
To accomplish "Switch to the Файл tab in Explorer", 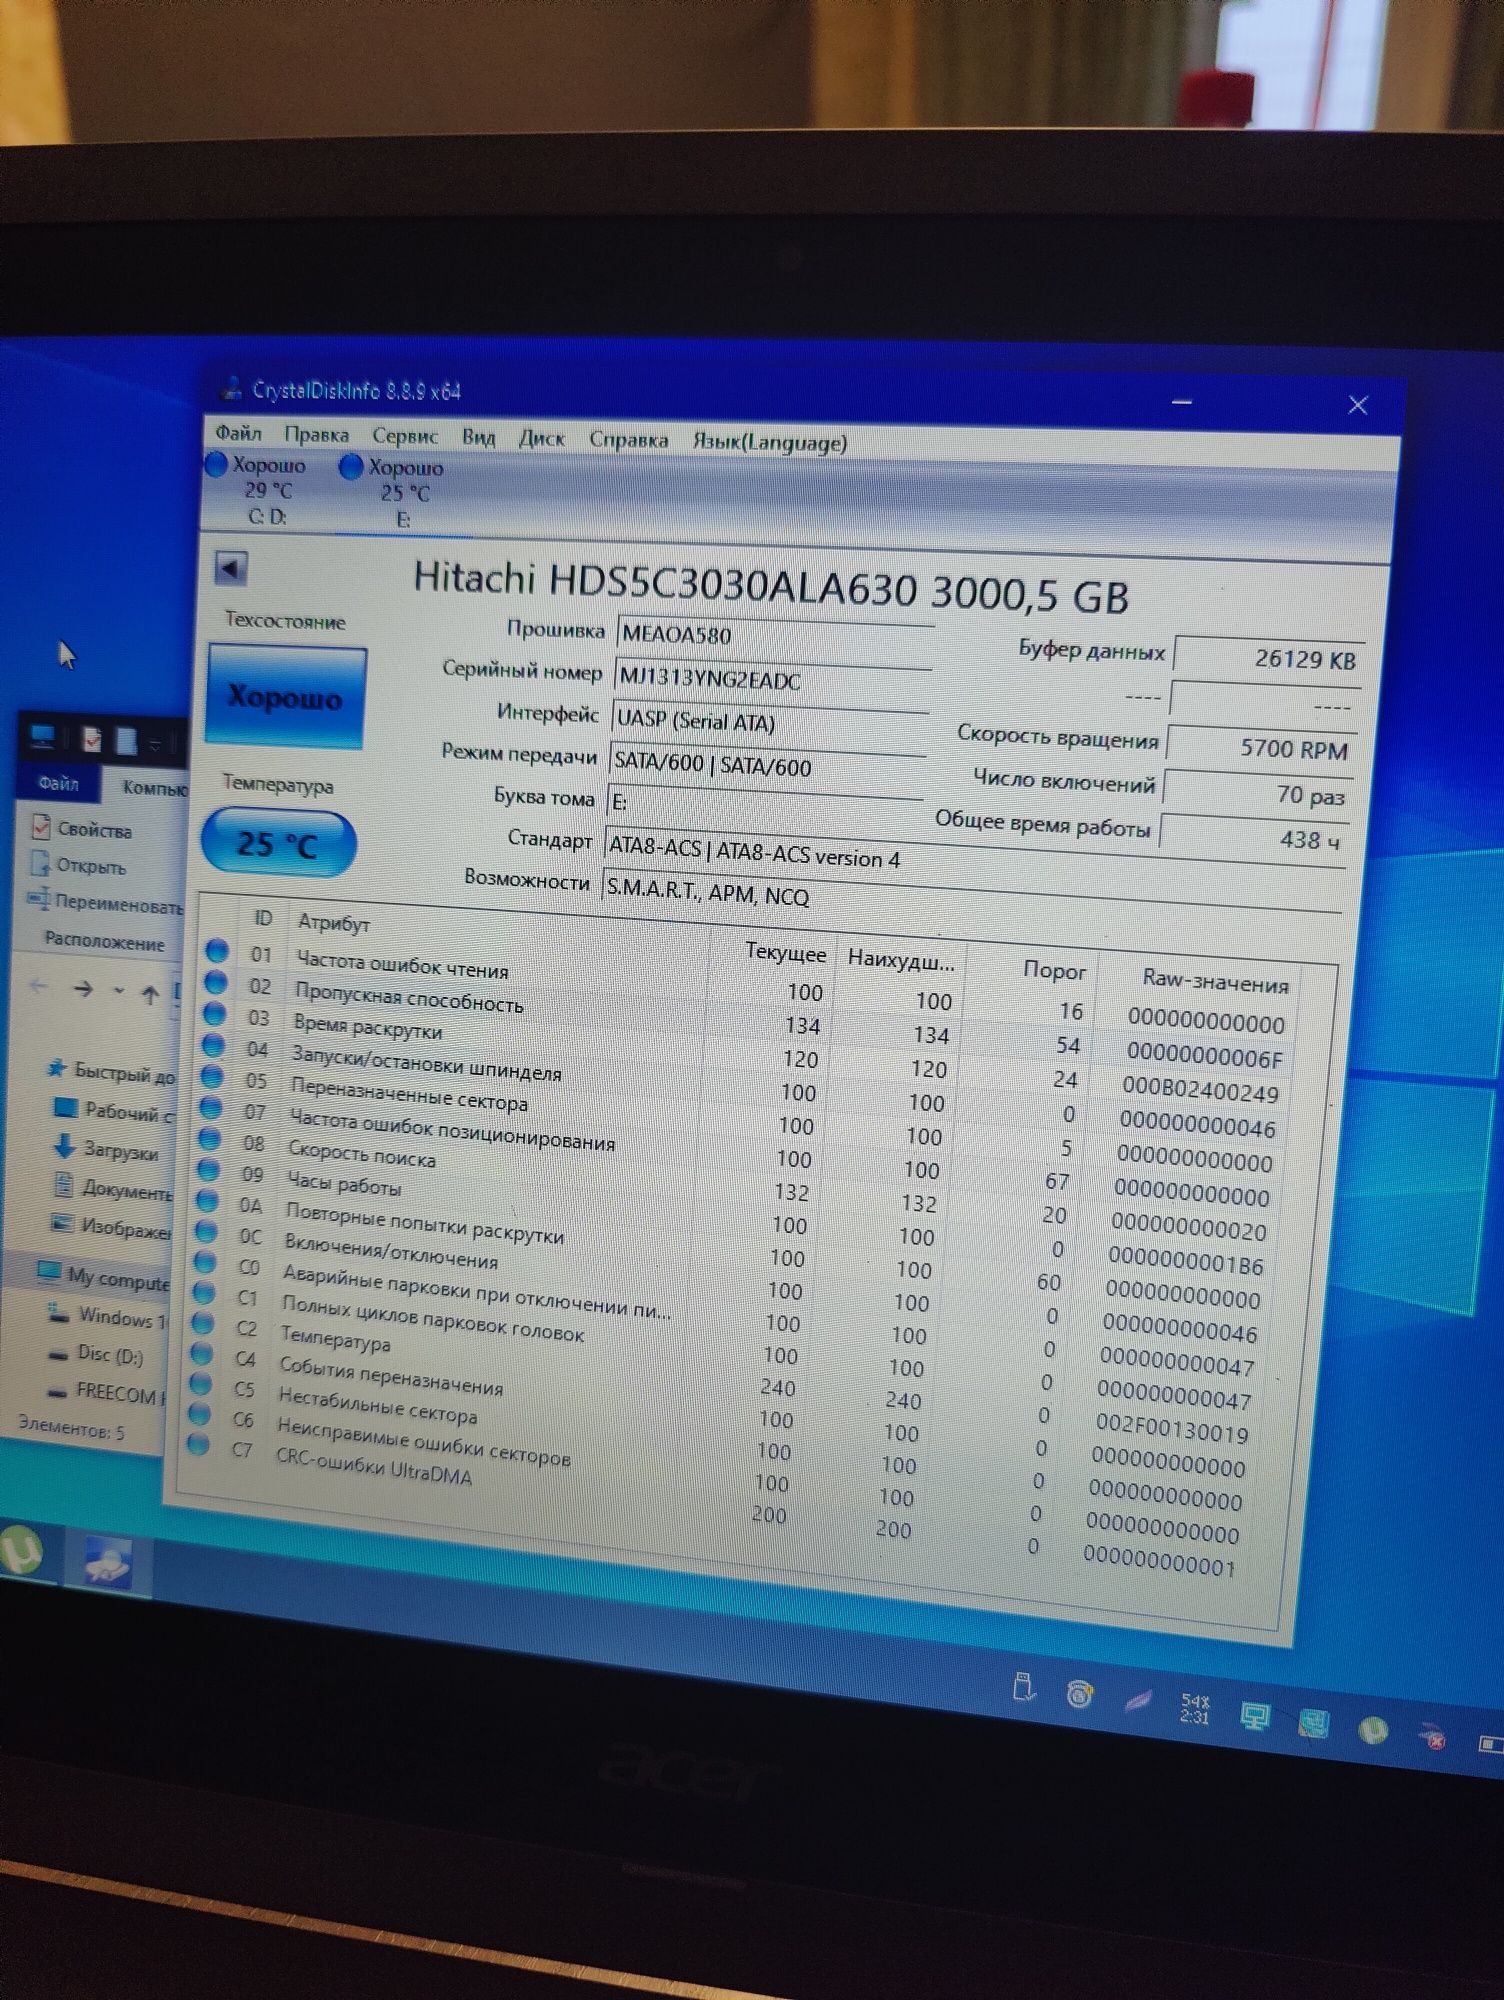I will 58,783.
